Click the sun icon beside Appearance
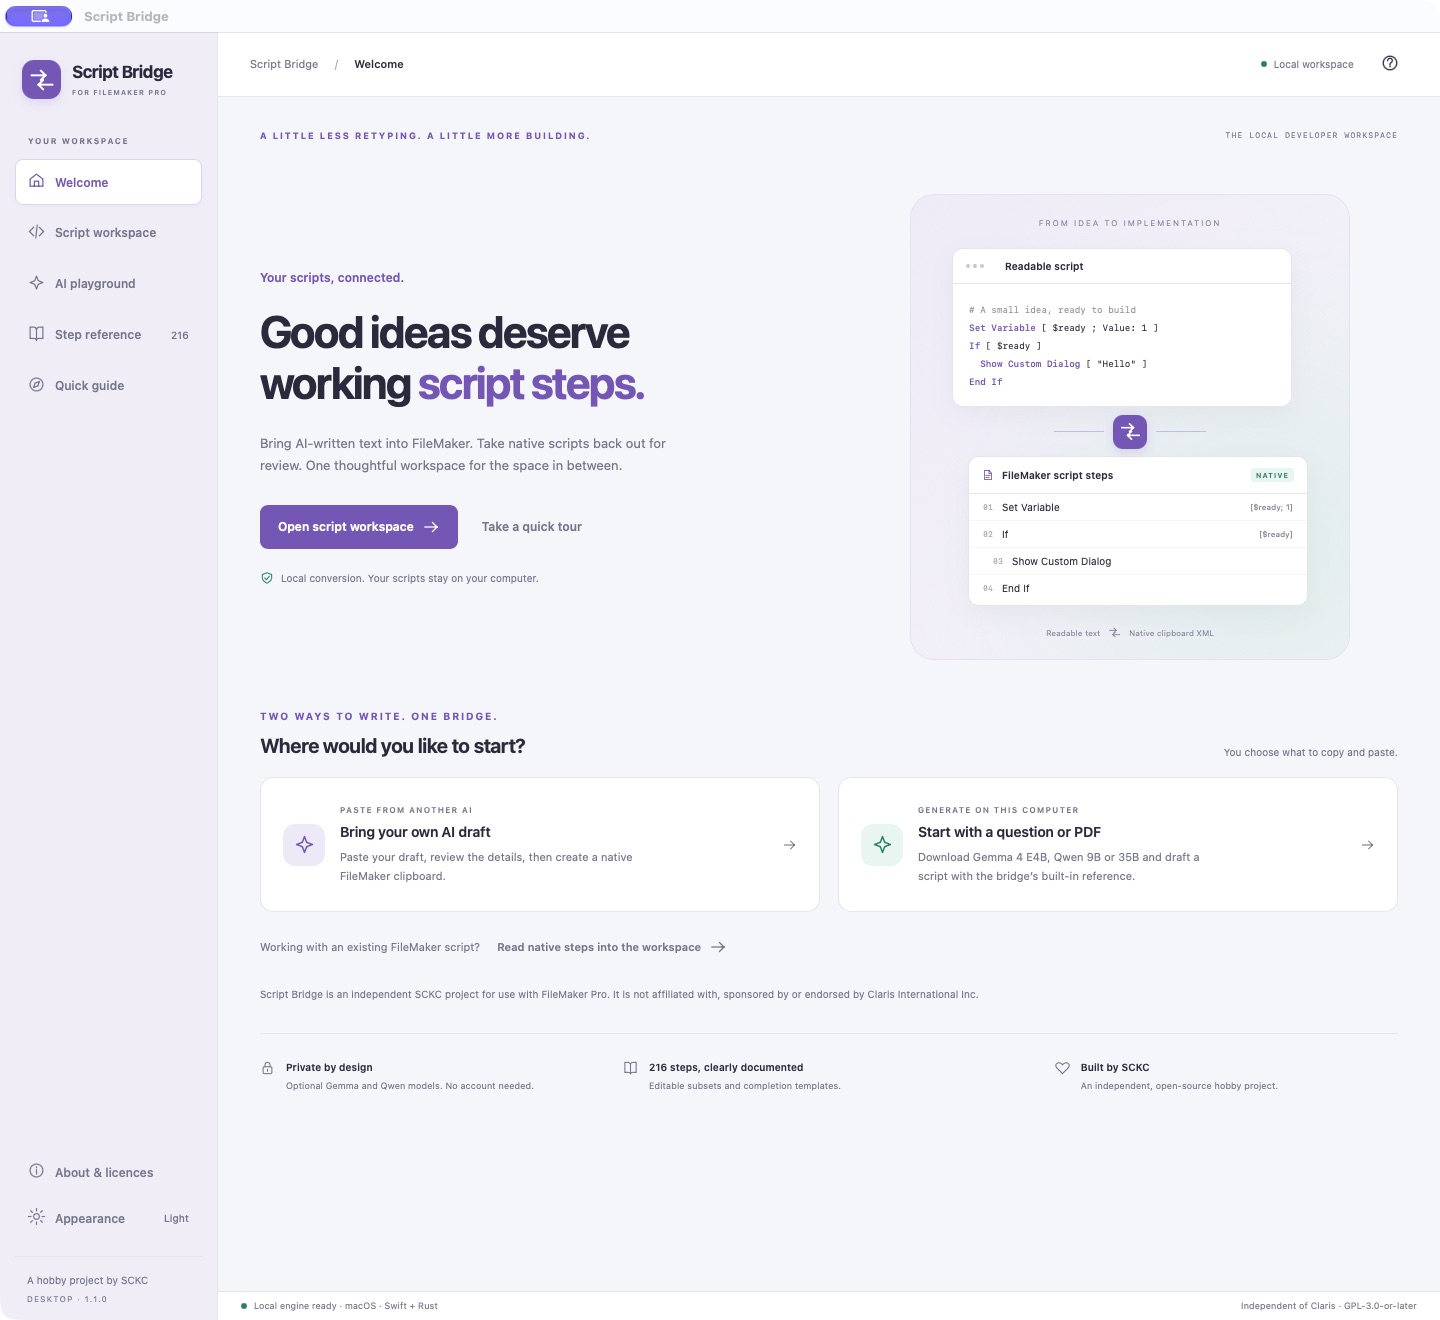Viewport: 1440px width, 1320px height. click(37, 1217)
